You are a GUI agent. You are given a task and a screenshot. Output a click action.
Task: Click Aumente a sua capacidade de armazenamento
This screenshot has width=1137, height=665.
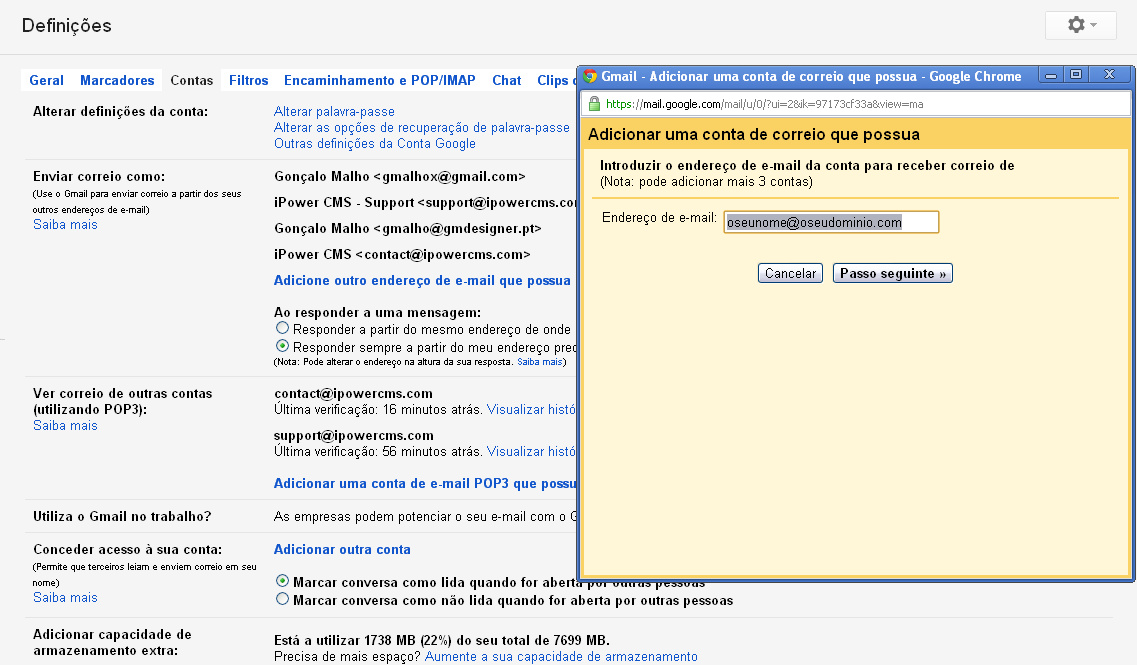(x=561, y=656)
